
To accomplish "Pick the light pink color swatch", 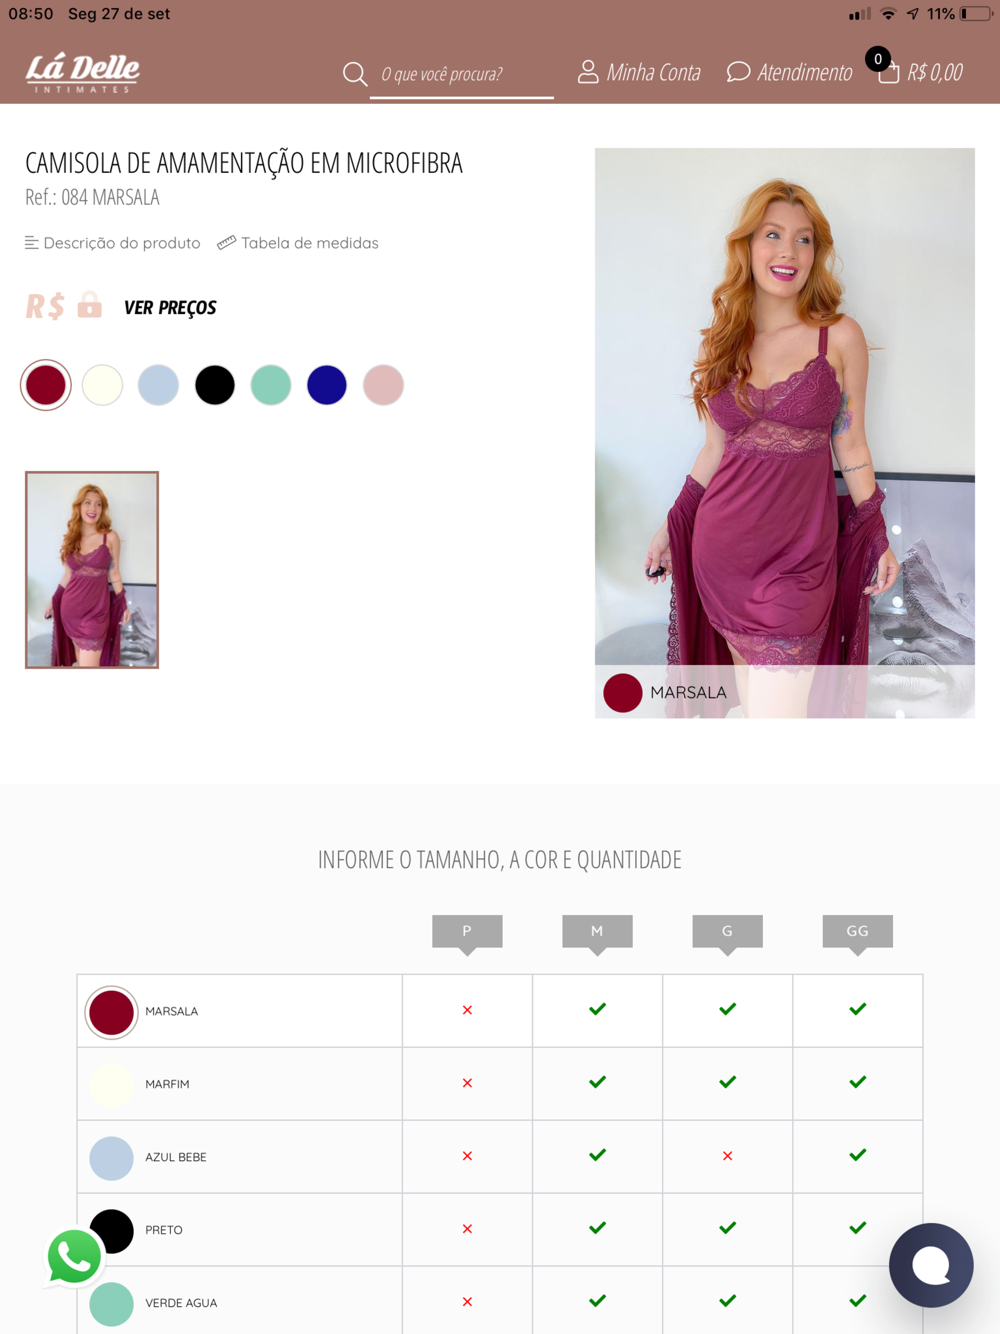I will pos(383,385).
